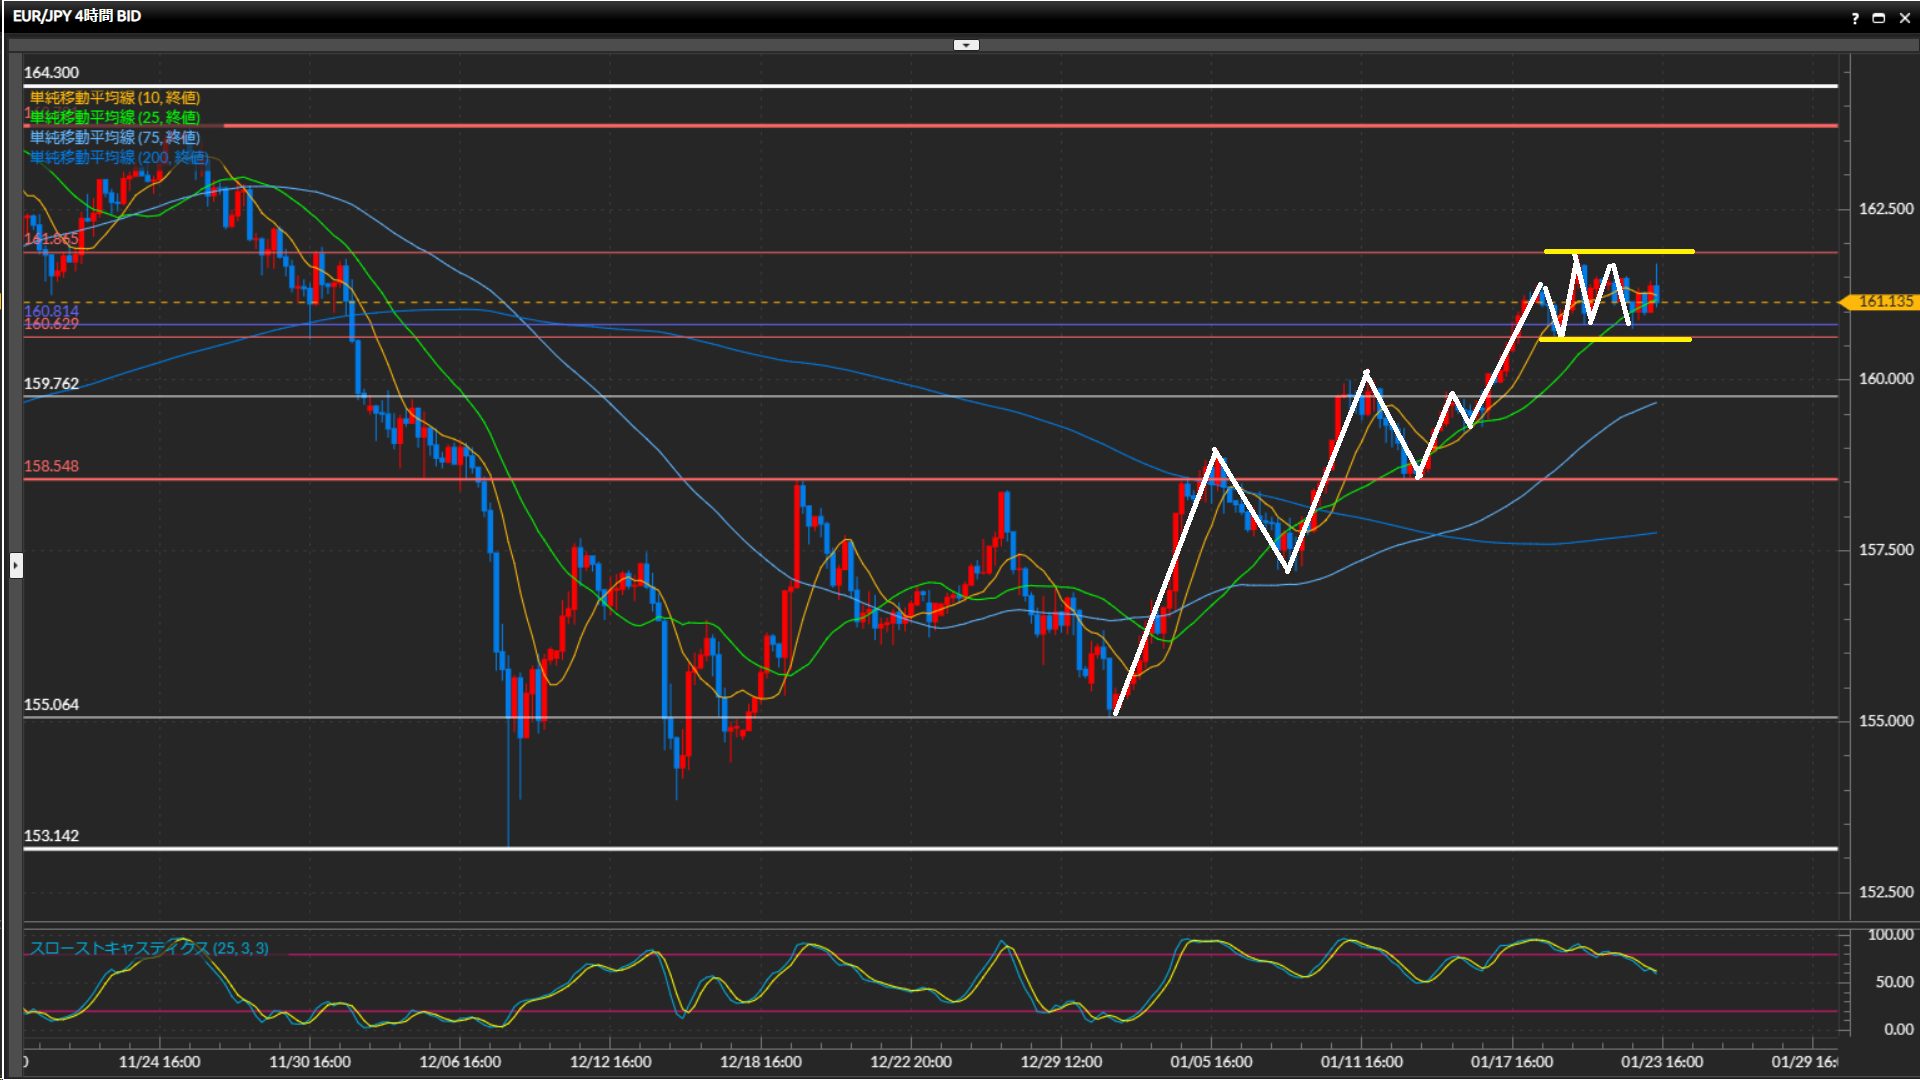Select the upper yellow range line
The height and width of the screenshot is (1080, 1920).
click(1660, 251)
